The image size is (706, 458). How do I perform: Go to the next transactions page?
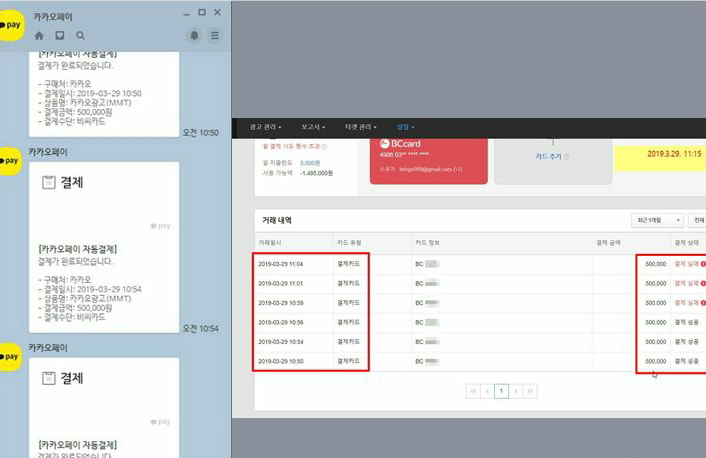516,391
